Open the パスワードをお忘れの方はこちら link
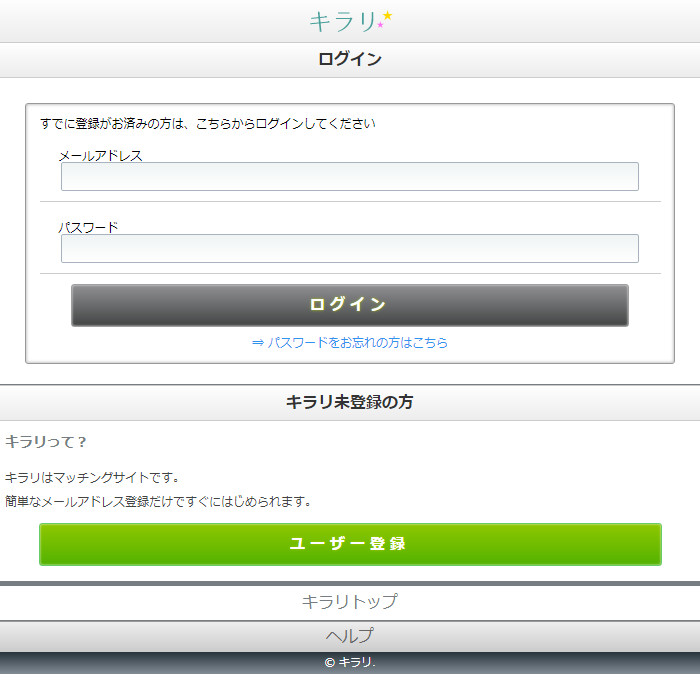 point(350,342)
